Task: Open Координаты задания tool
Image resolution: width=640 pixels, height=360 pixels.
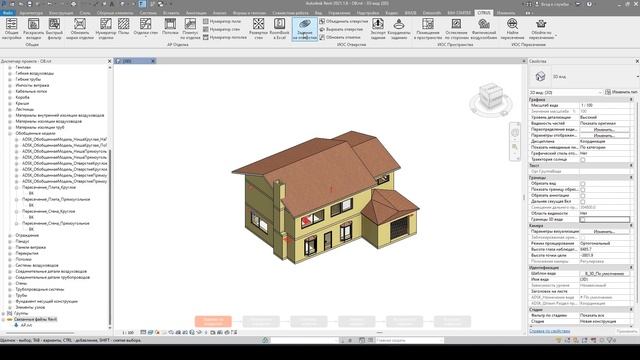Action: pyautogui.click(x=399, y=29)
